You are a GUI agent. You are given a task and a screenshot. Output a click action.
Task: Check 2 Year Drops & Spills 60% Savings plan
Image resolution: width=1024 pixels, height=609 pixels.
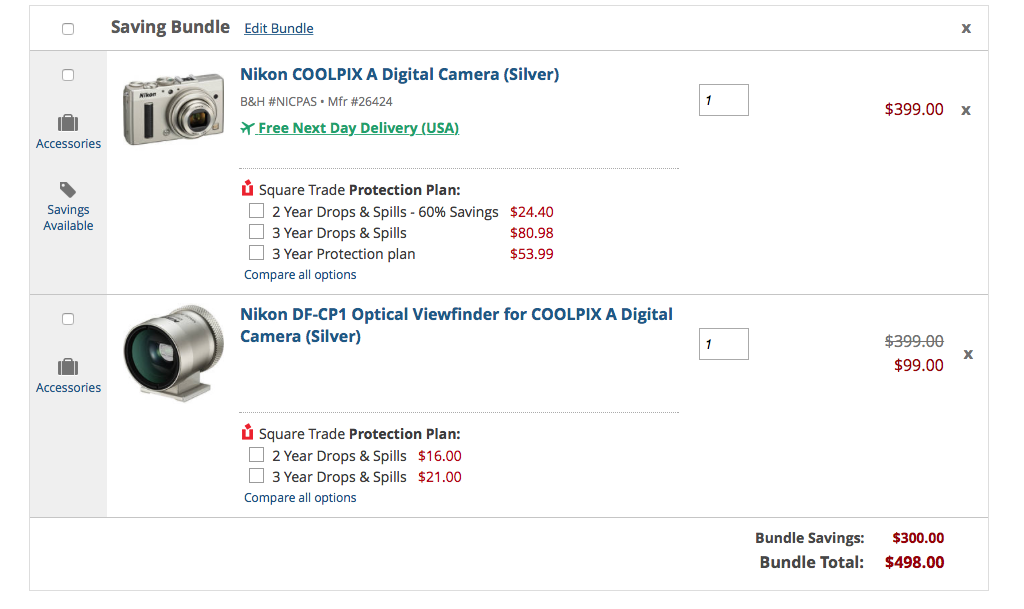click(x=257, y=211)
